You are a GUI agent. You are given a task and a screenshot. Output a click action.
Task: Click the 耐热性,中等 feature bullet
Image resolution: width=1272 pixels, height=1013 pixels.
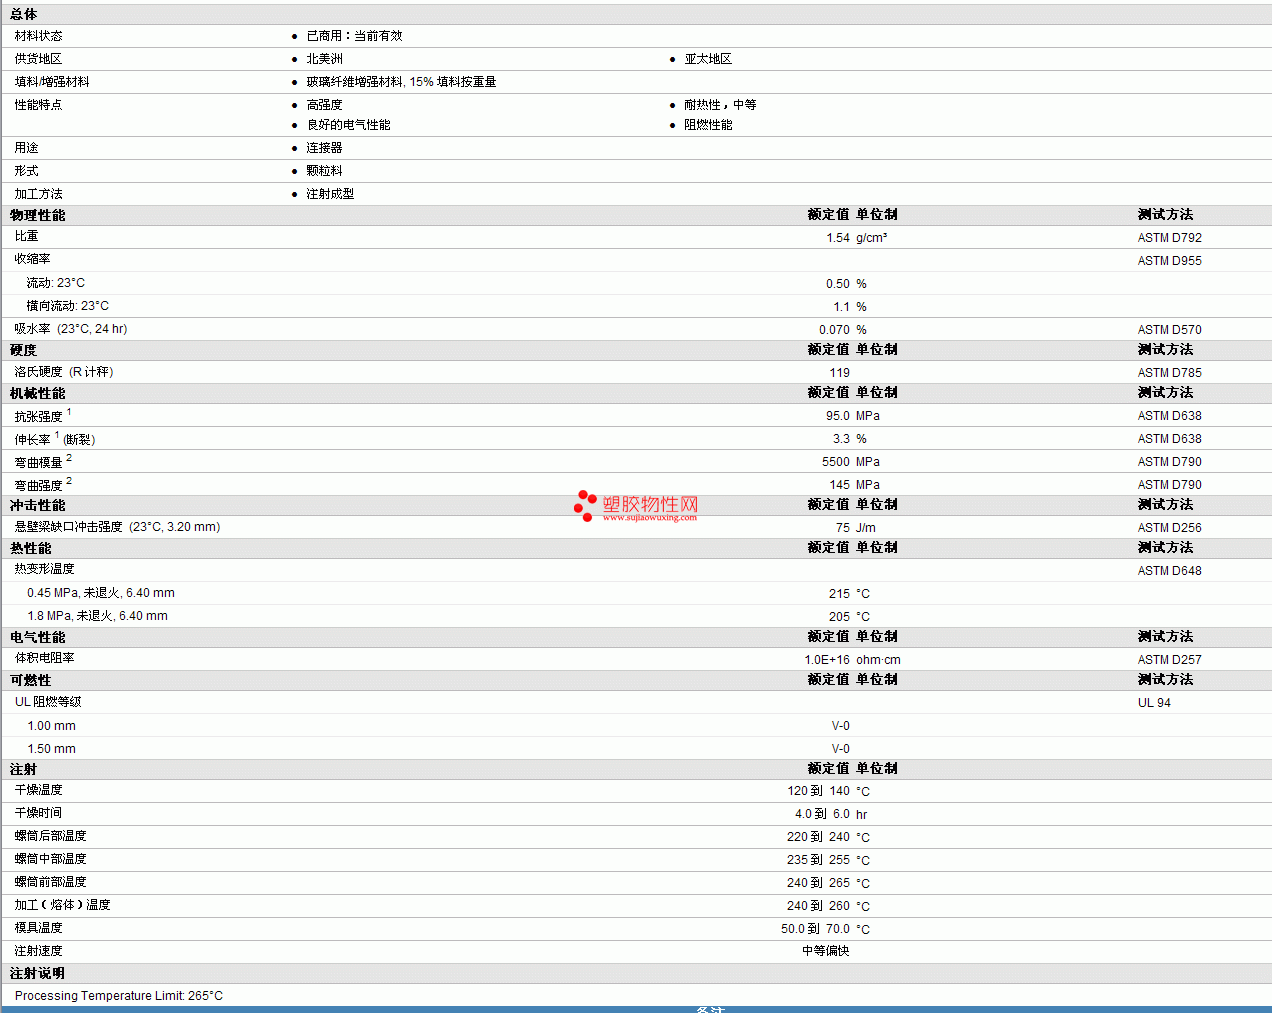click(x=720, y=105)
